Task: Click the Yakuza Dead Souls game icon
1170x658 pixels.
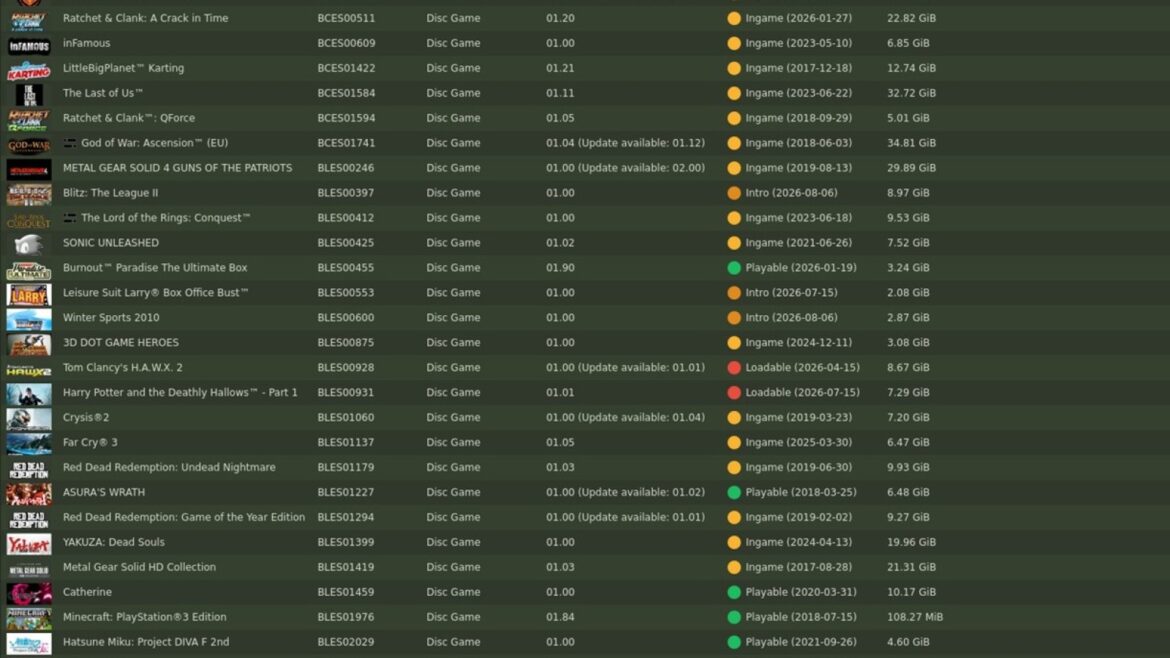Action: click(x=29, y=545)
